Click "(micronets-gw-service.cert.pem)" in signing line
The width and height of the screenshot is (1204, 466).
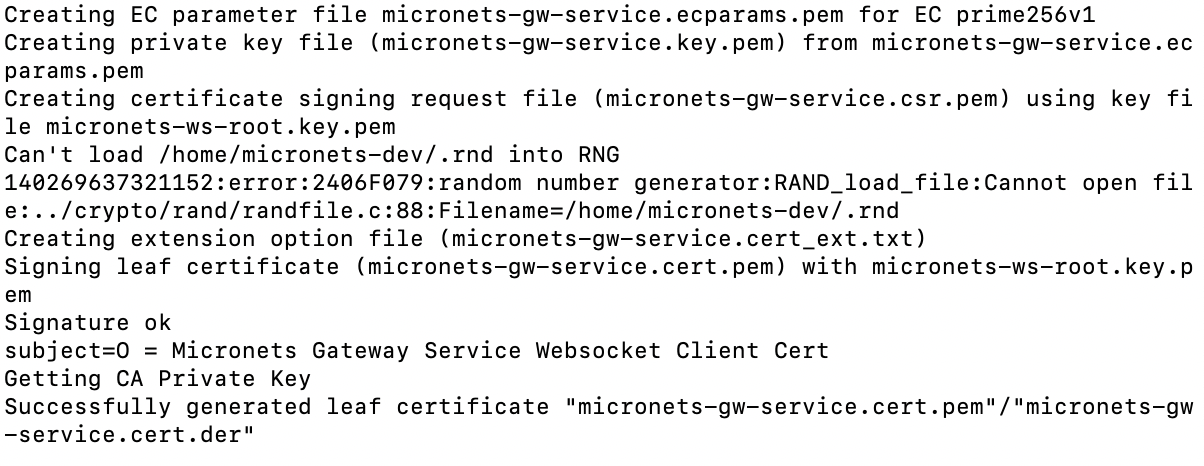click(571, 268)
